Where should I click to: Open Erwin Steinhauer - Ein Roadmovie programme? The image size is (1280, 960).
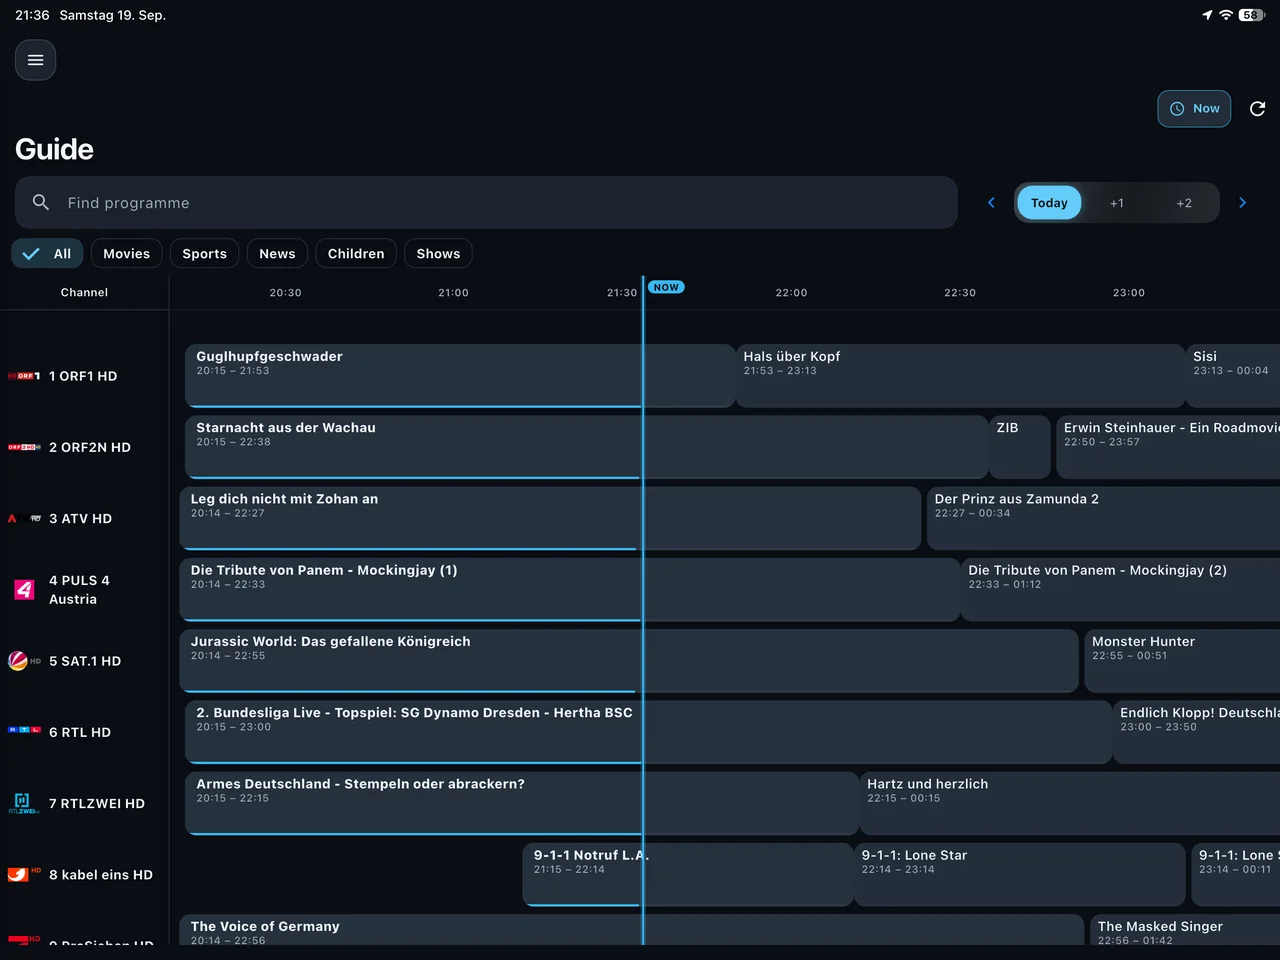(1168, 447)
